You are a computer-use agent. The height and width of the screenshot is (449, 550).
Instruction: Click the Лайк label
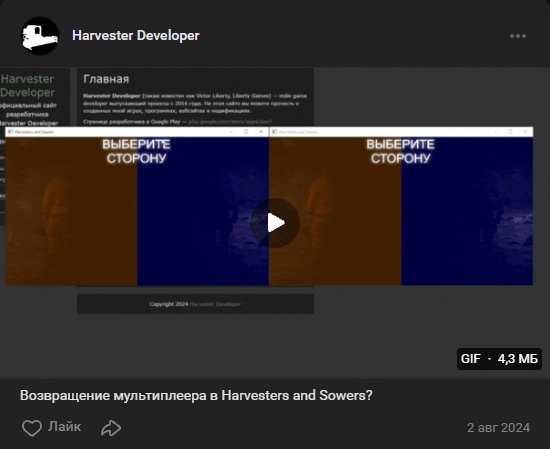[65, 427]
